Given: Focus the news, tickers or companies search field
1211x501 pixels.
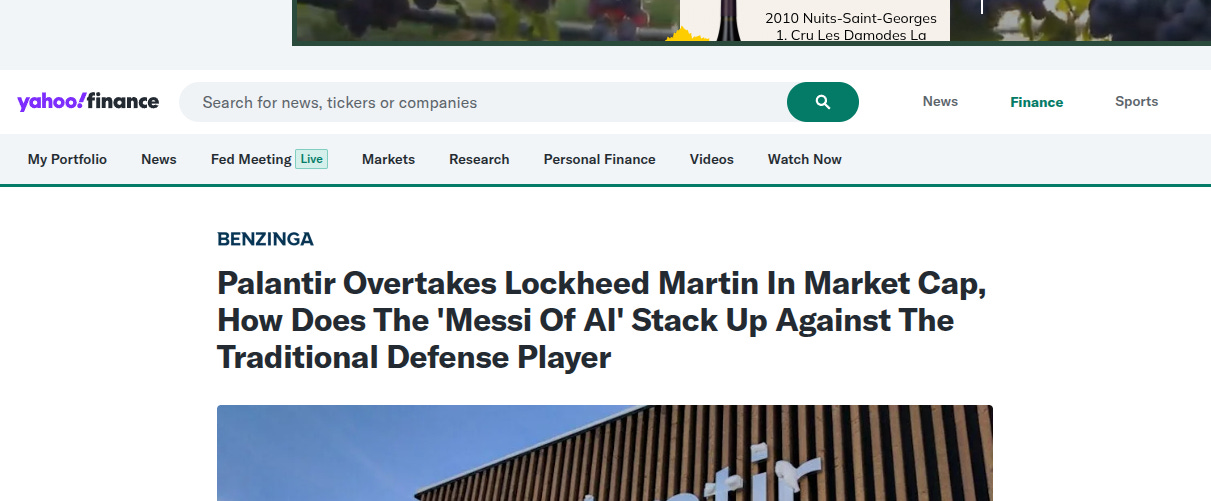Looking at the screenshot, I should (x=483, y=102).
